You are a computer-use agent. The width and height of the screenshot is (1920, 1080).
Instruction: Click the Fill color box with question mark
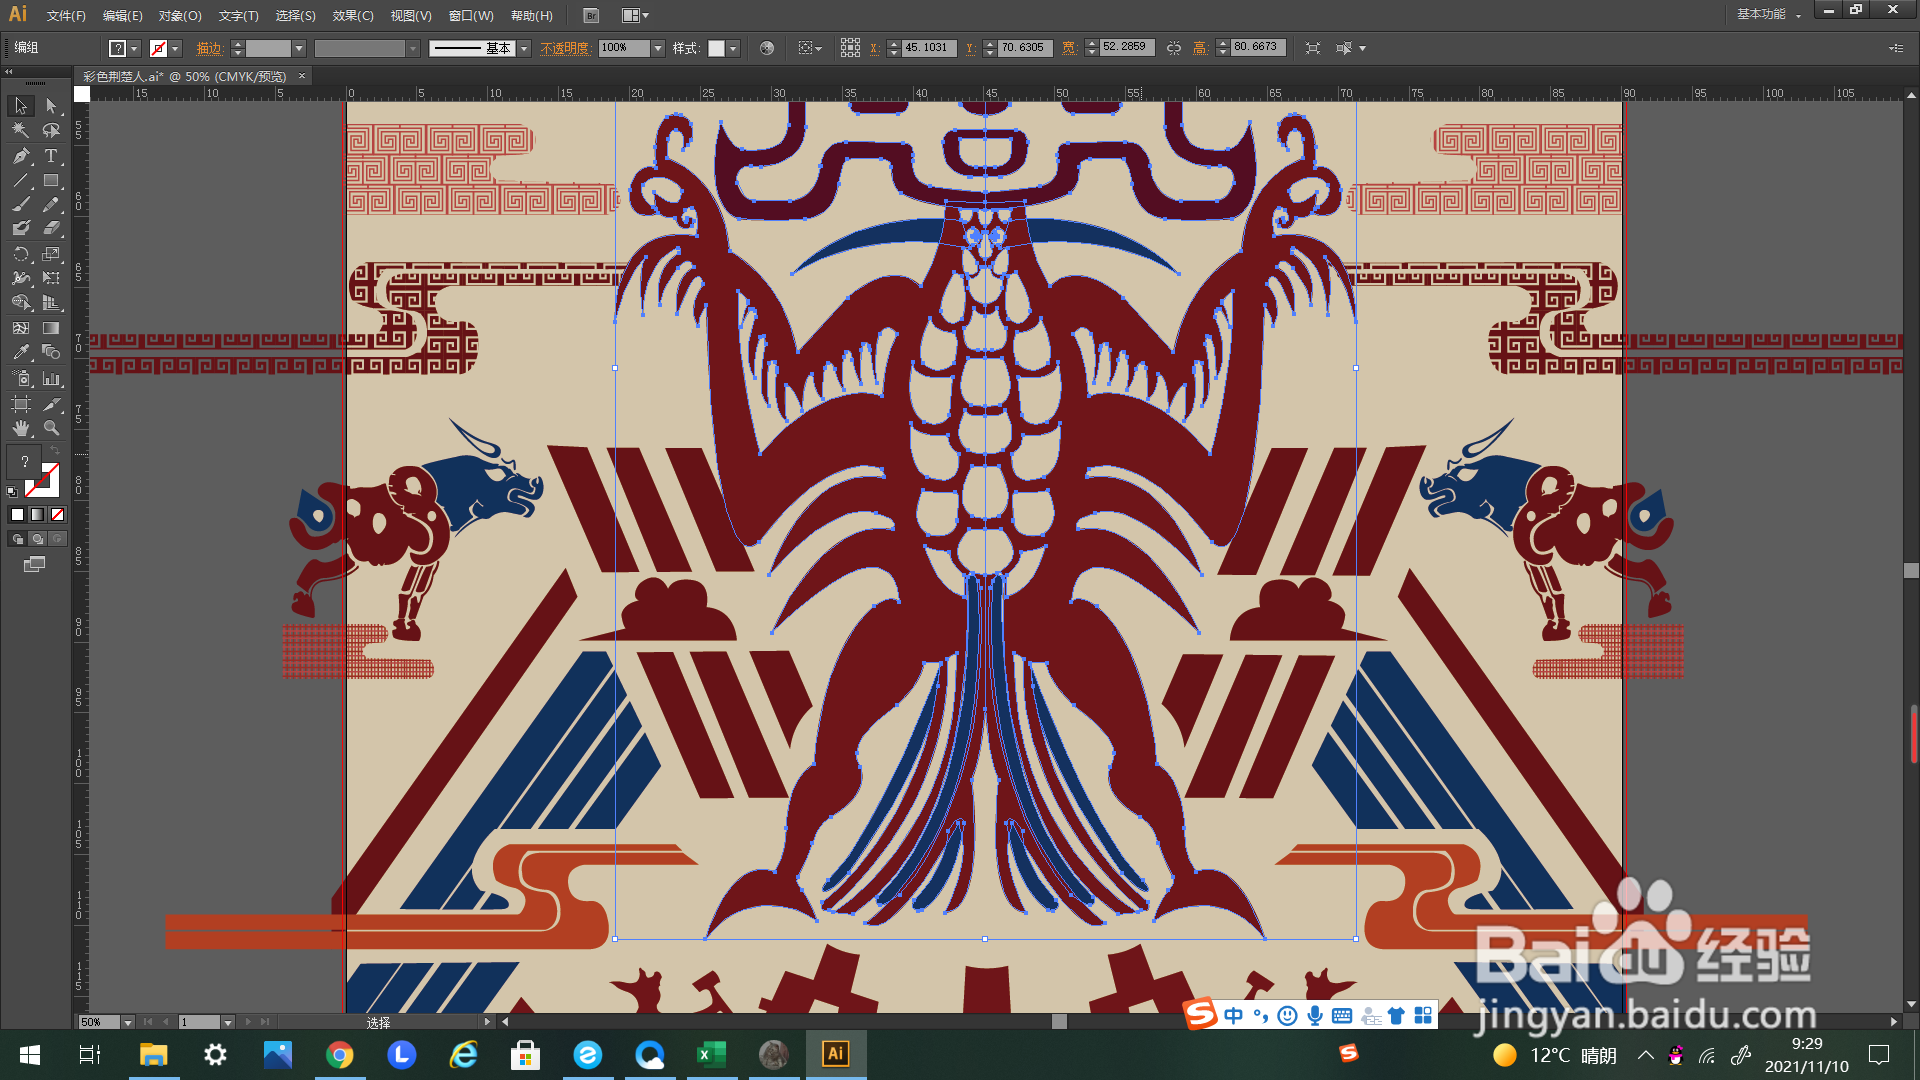point(24,461)
